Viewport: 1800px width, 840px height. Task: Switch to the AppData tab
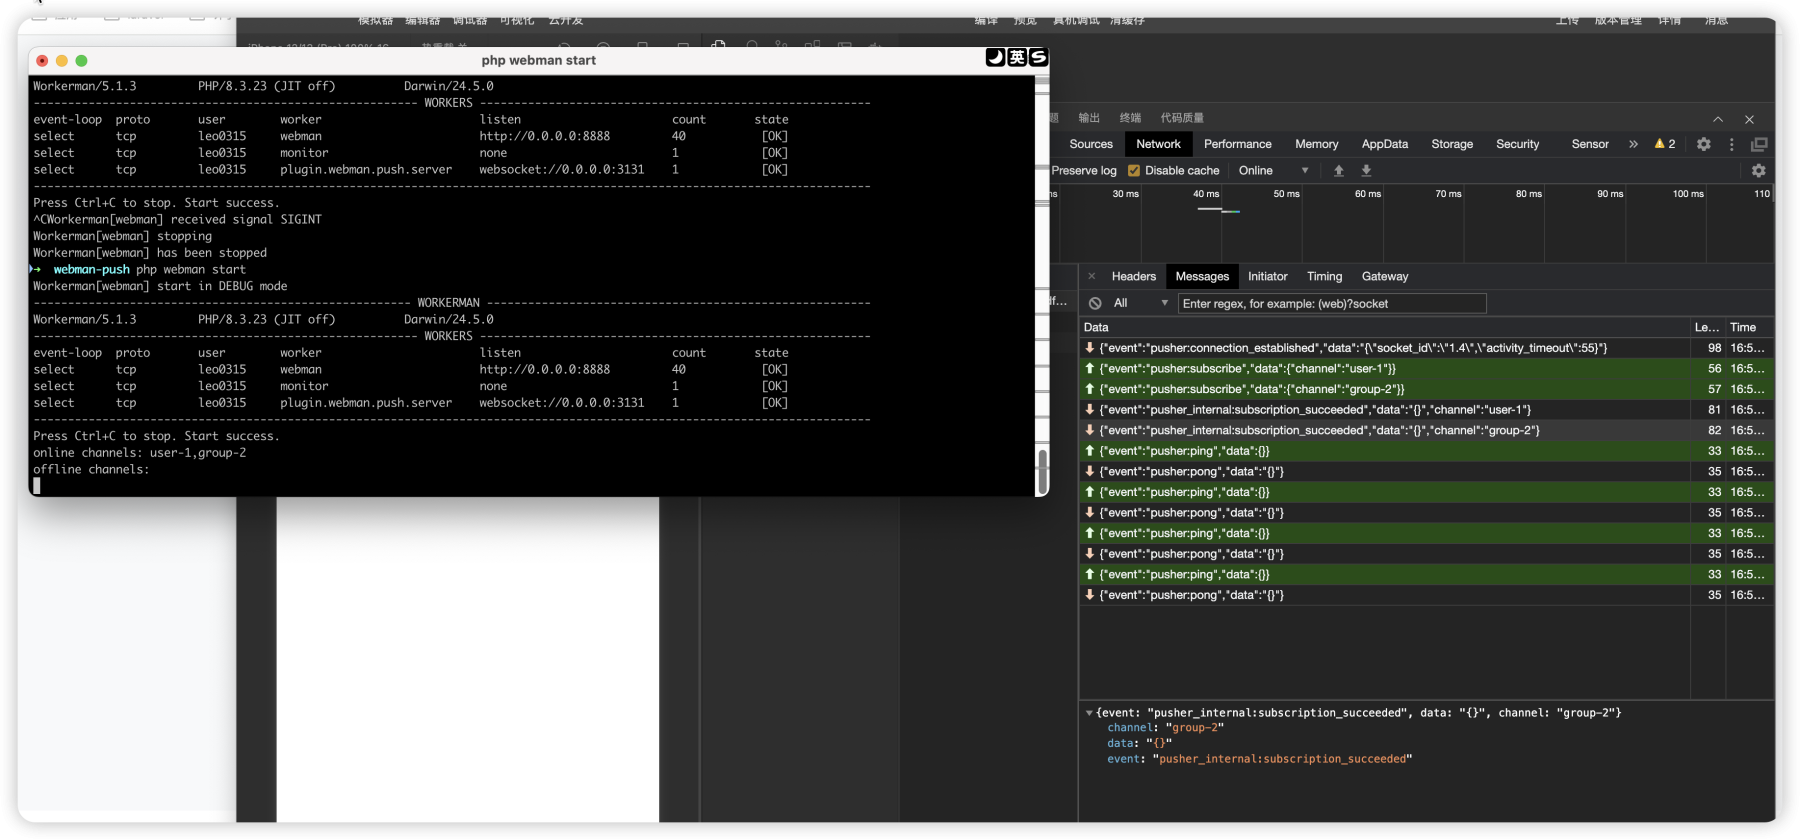1385,144
